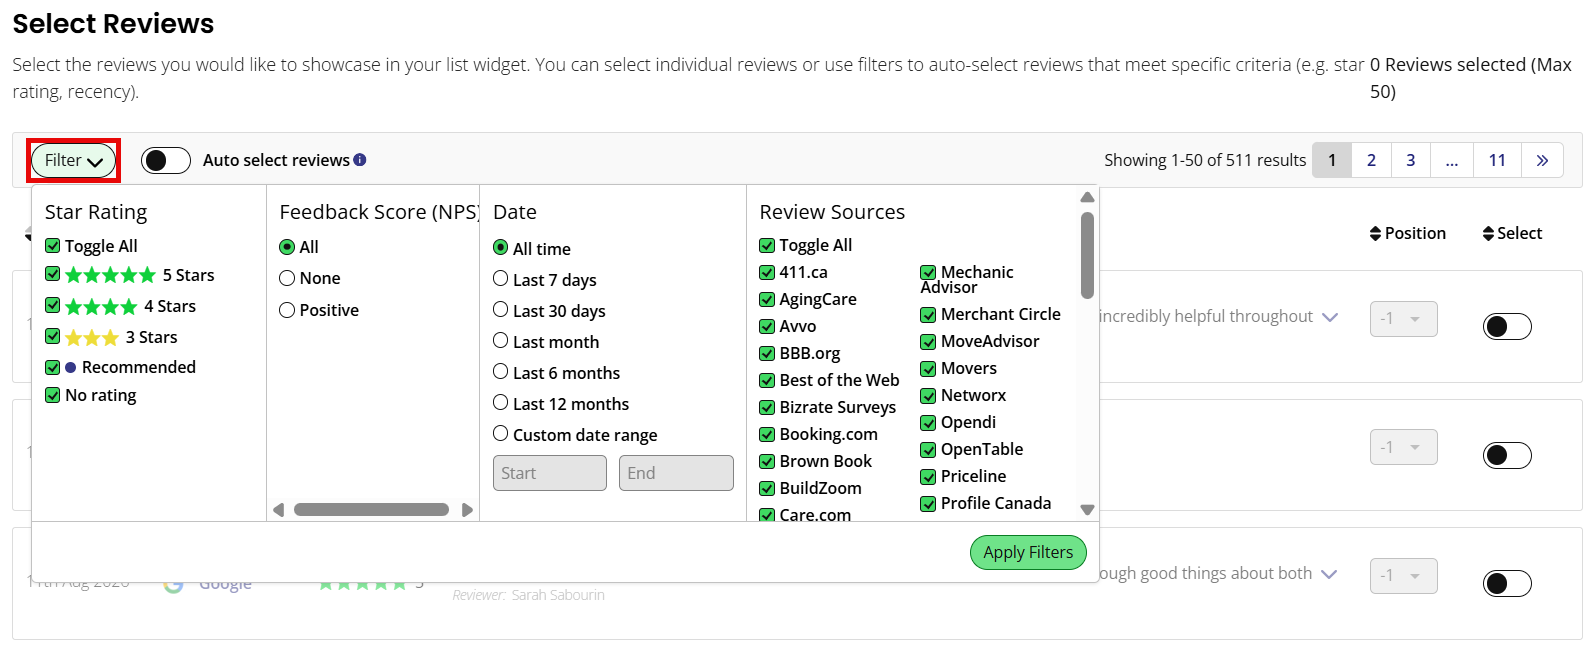The height and width of the screenshot is (646, 1592).
Task: Expand the first review text chevron
Action: (x=1329, y=317)
